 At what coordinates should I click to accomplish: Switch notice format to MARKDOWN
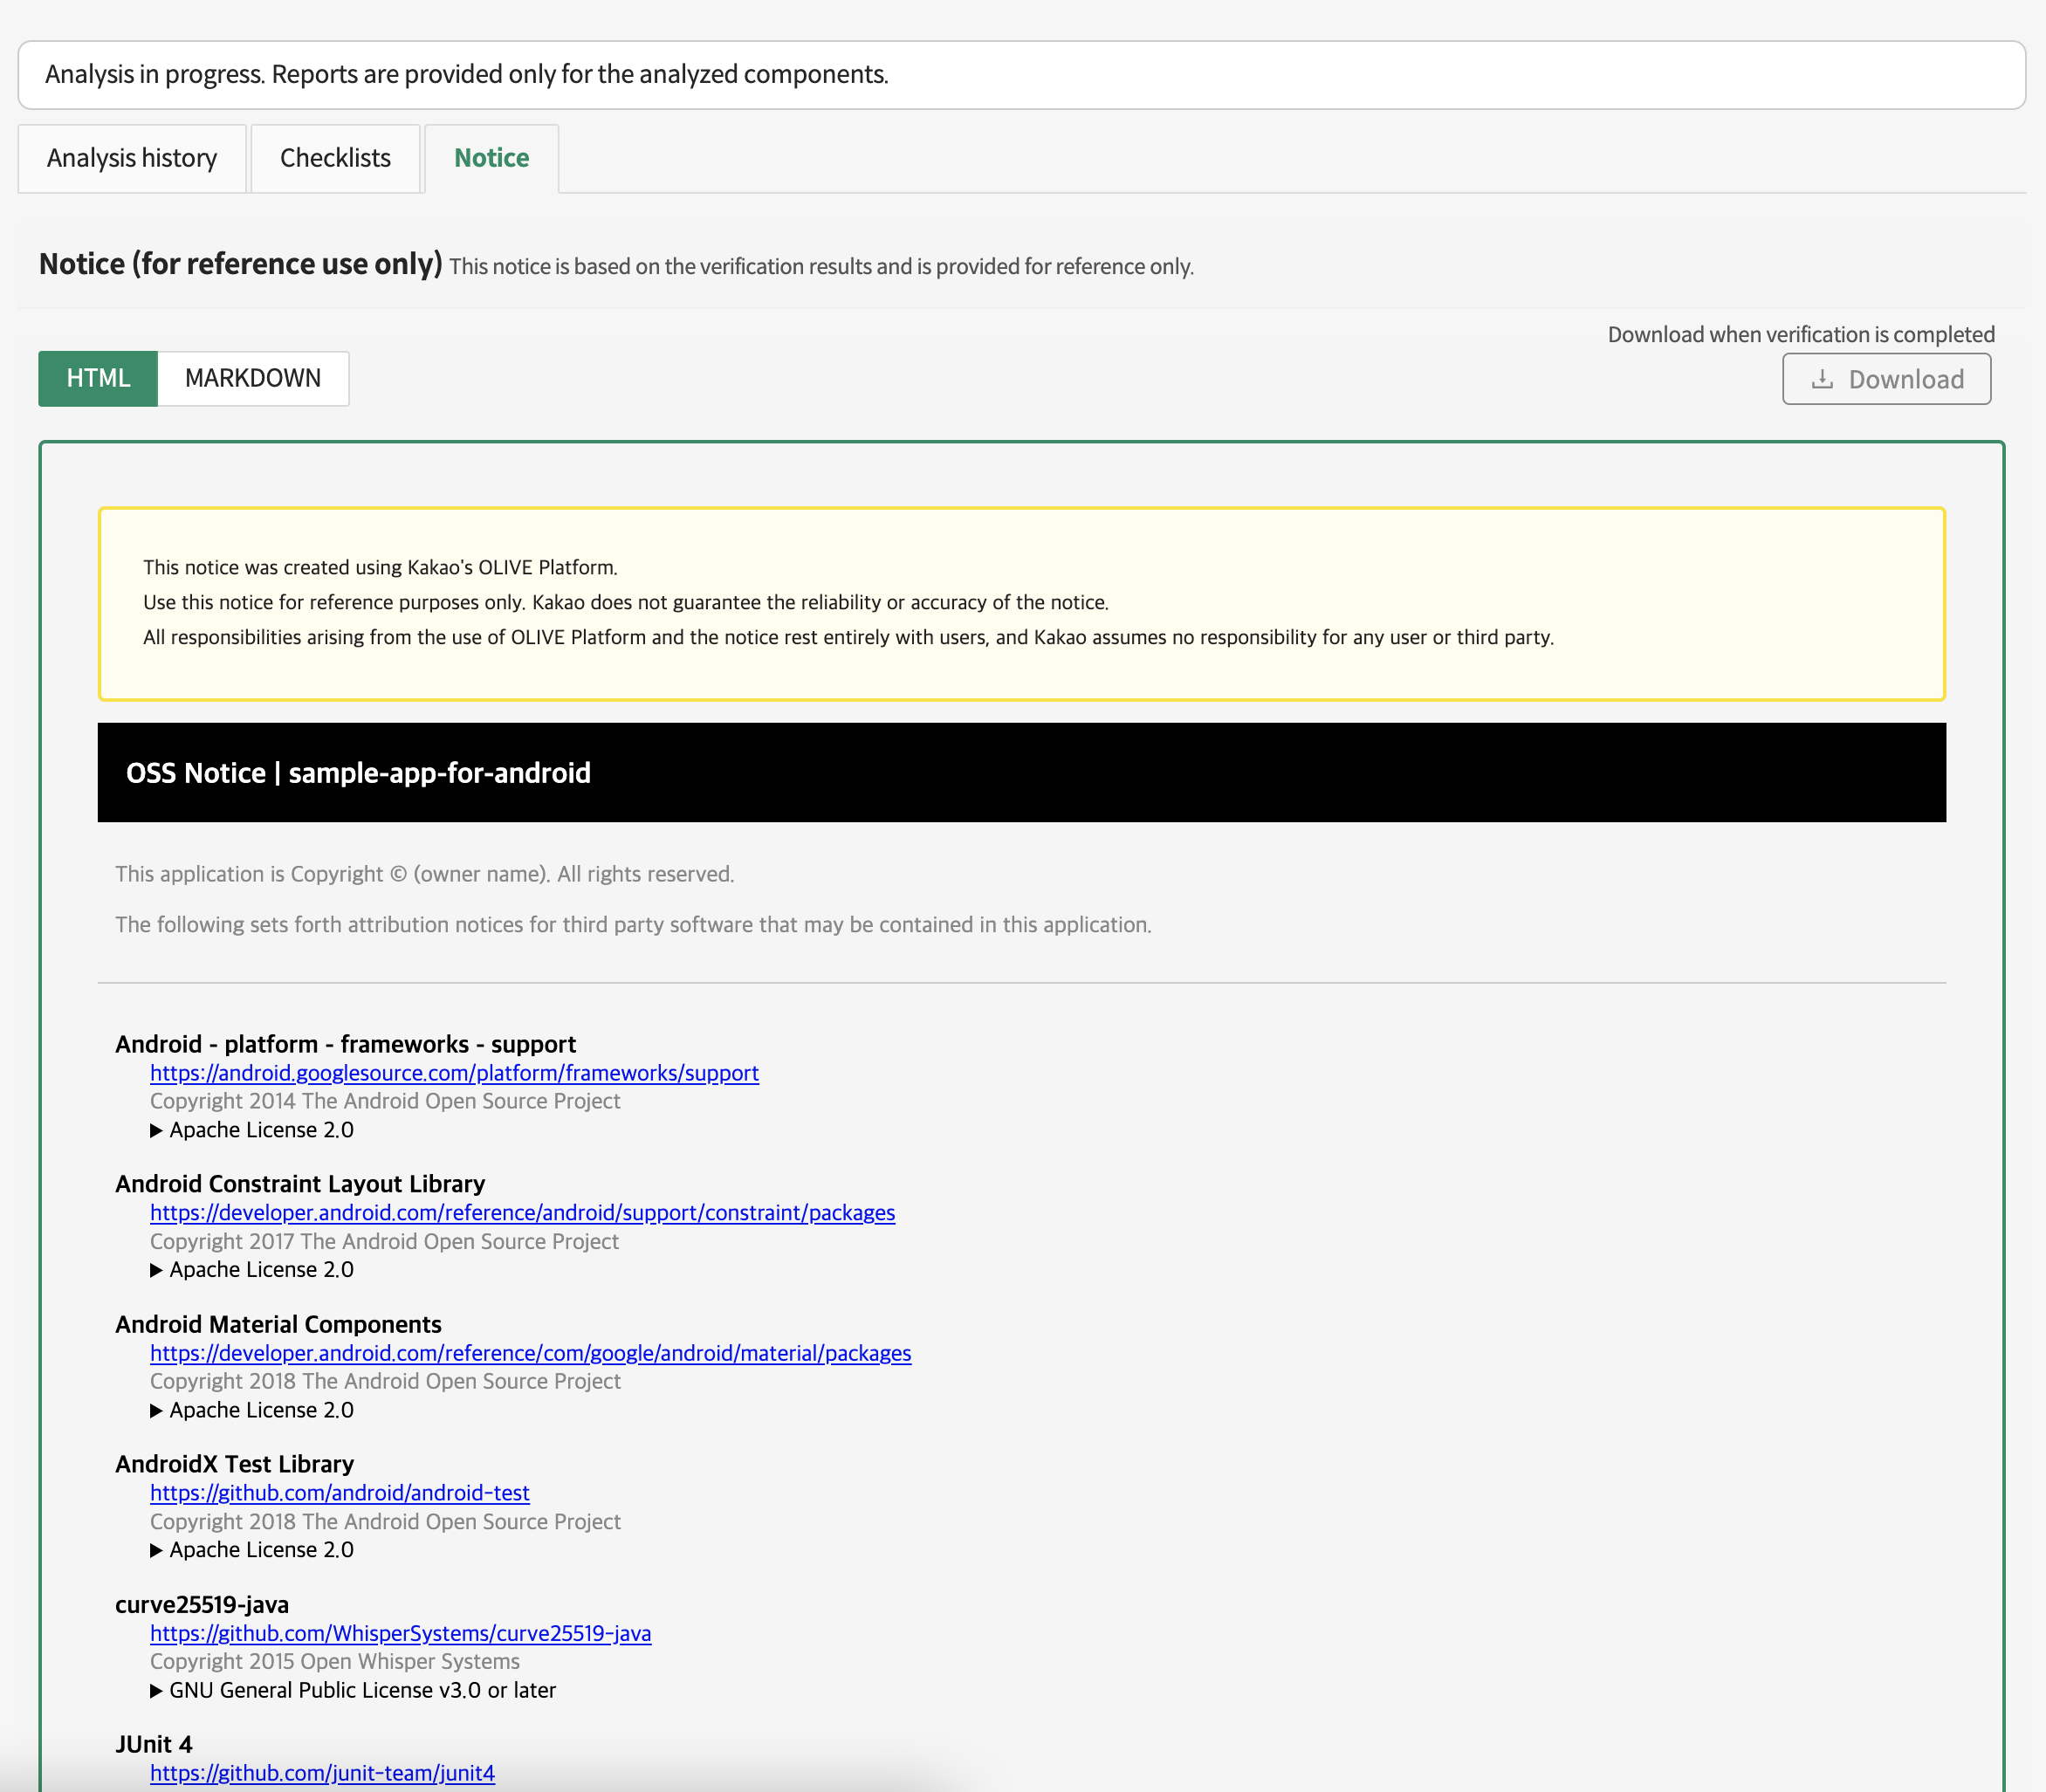[x=253, y=378]
